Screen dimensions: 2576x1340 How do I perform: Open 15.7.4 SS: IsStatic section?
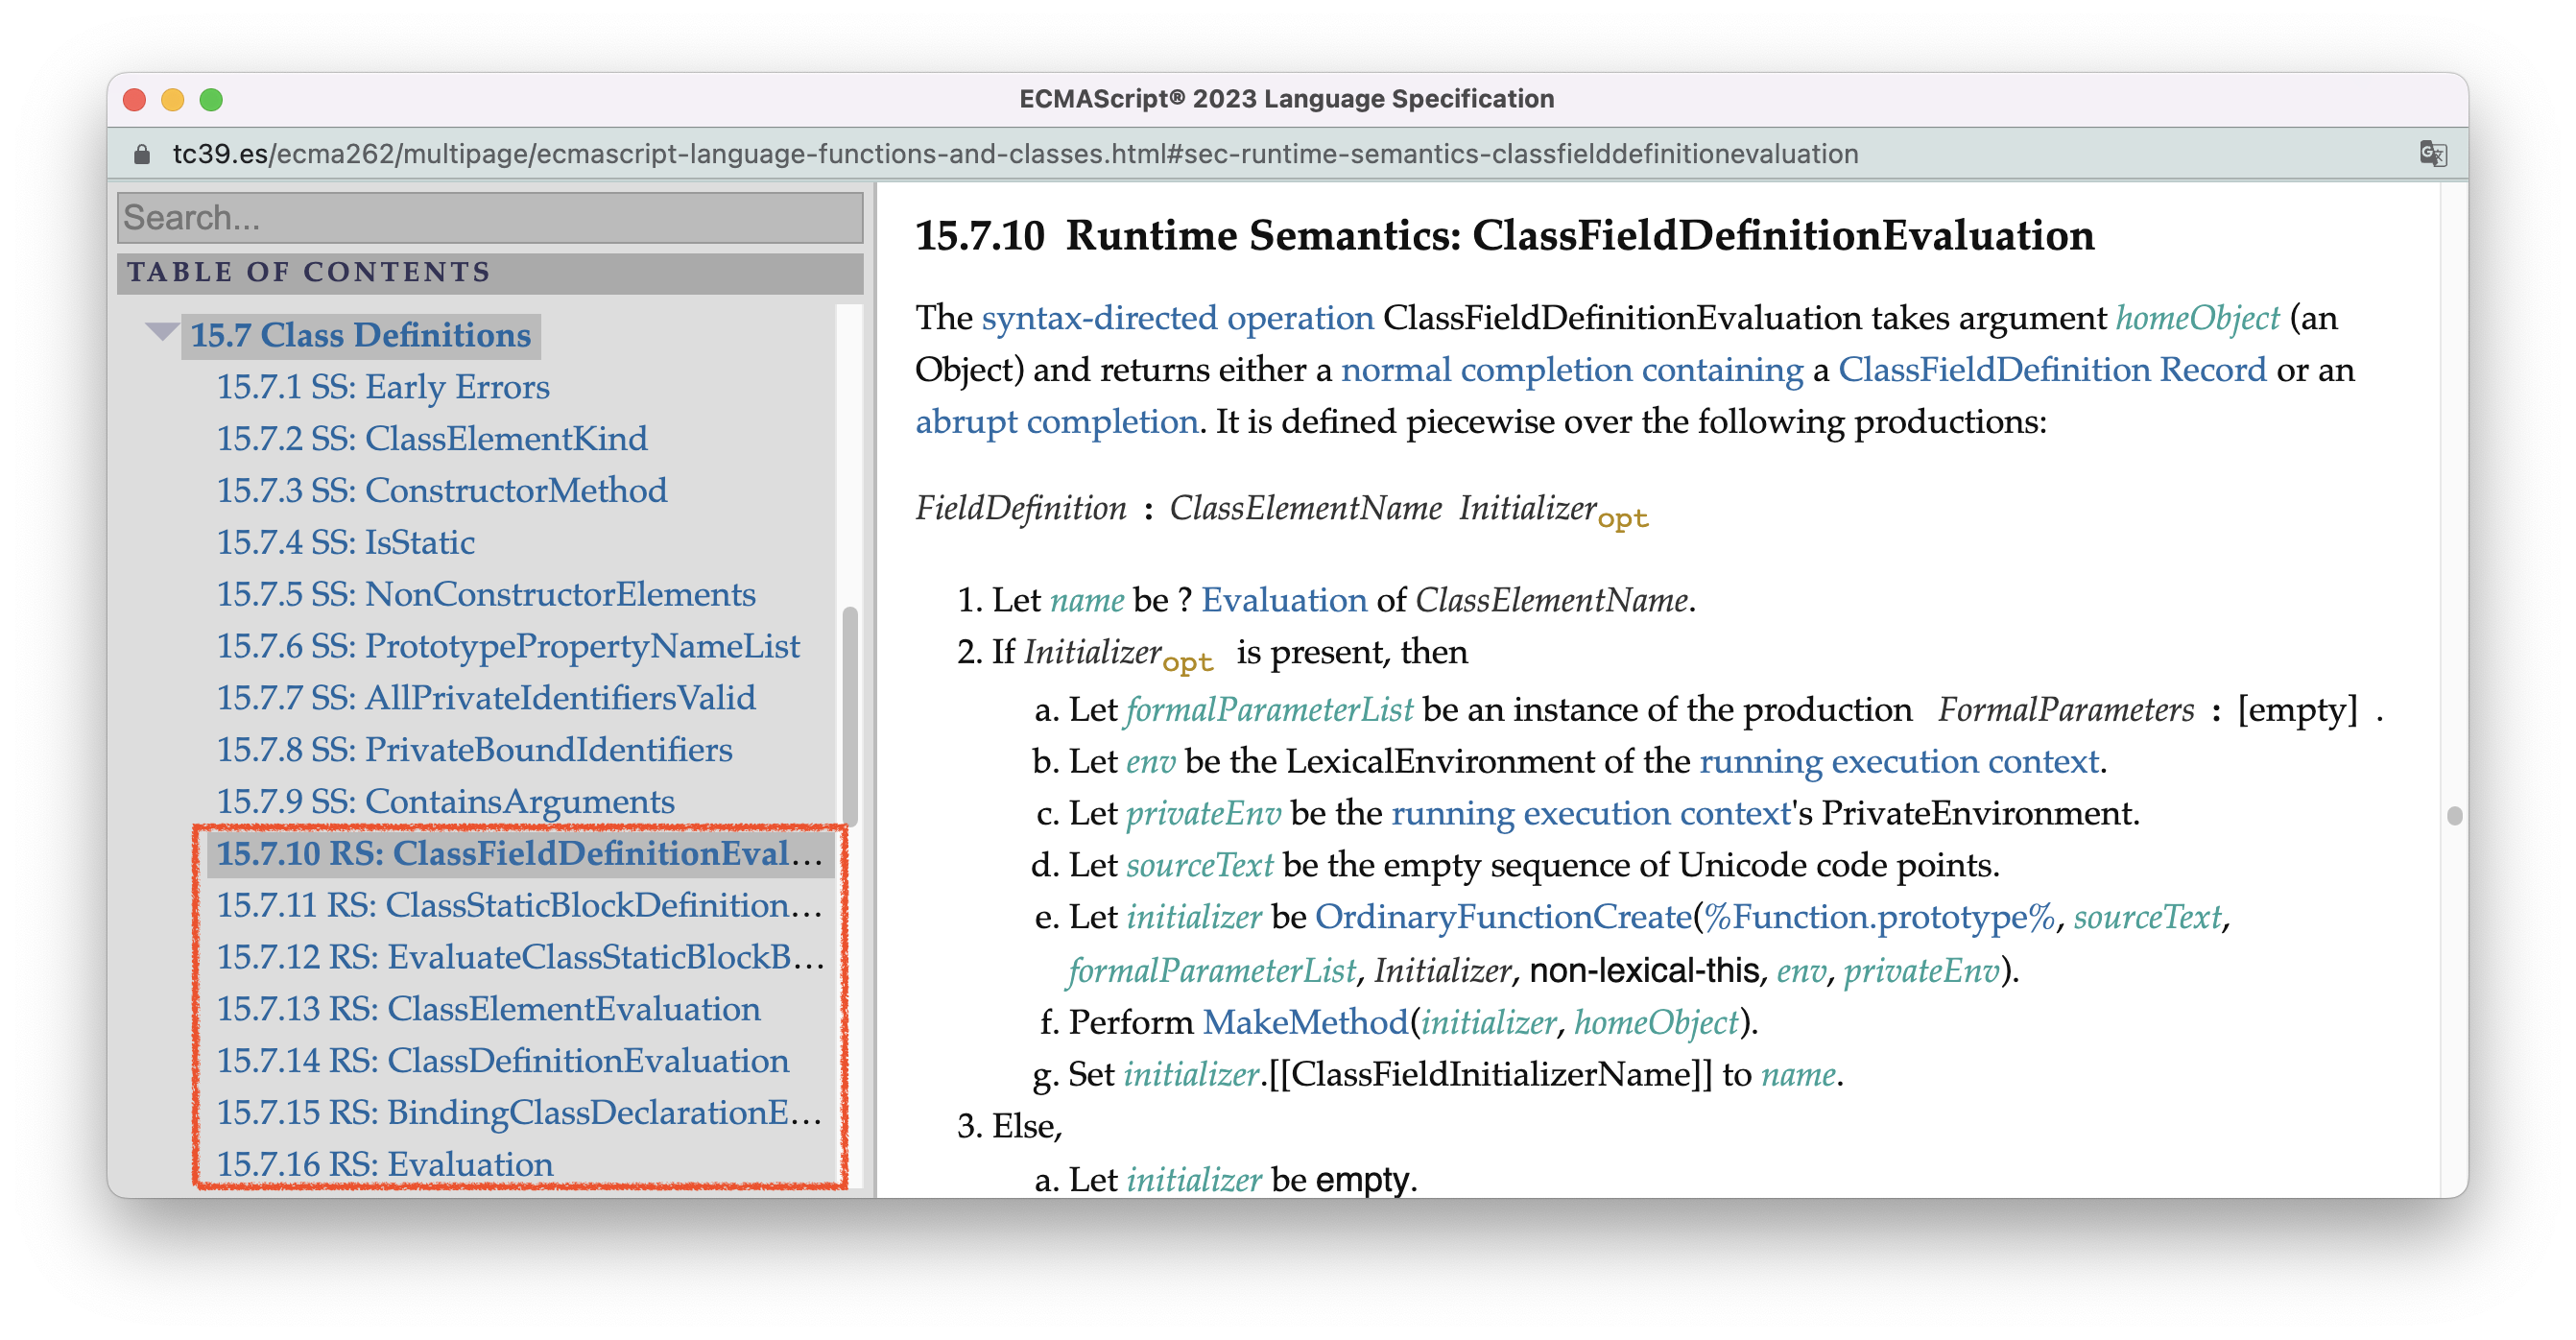pyautogui.click(x=346, y=542)
